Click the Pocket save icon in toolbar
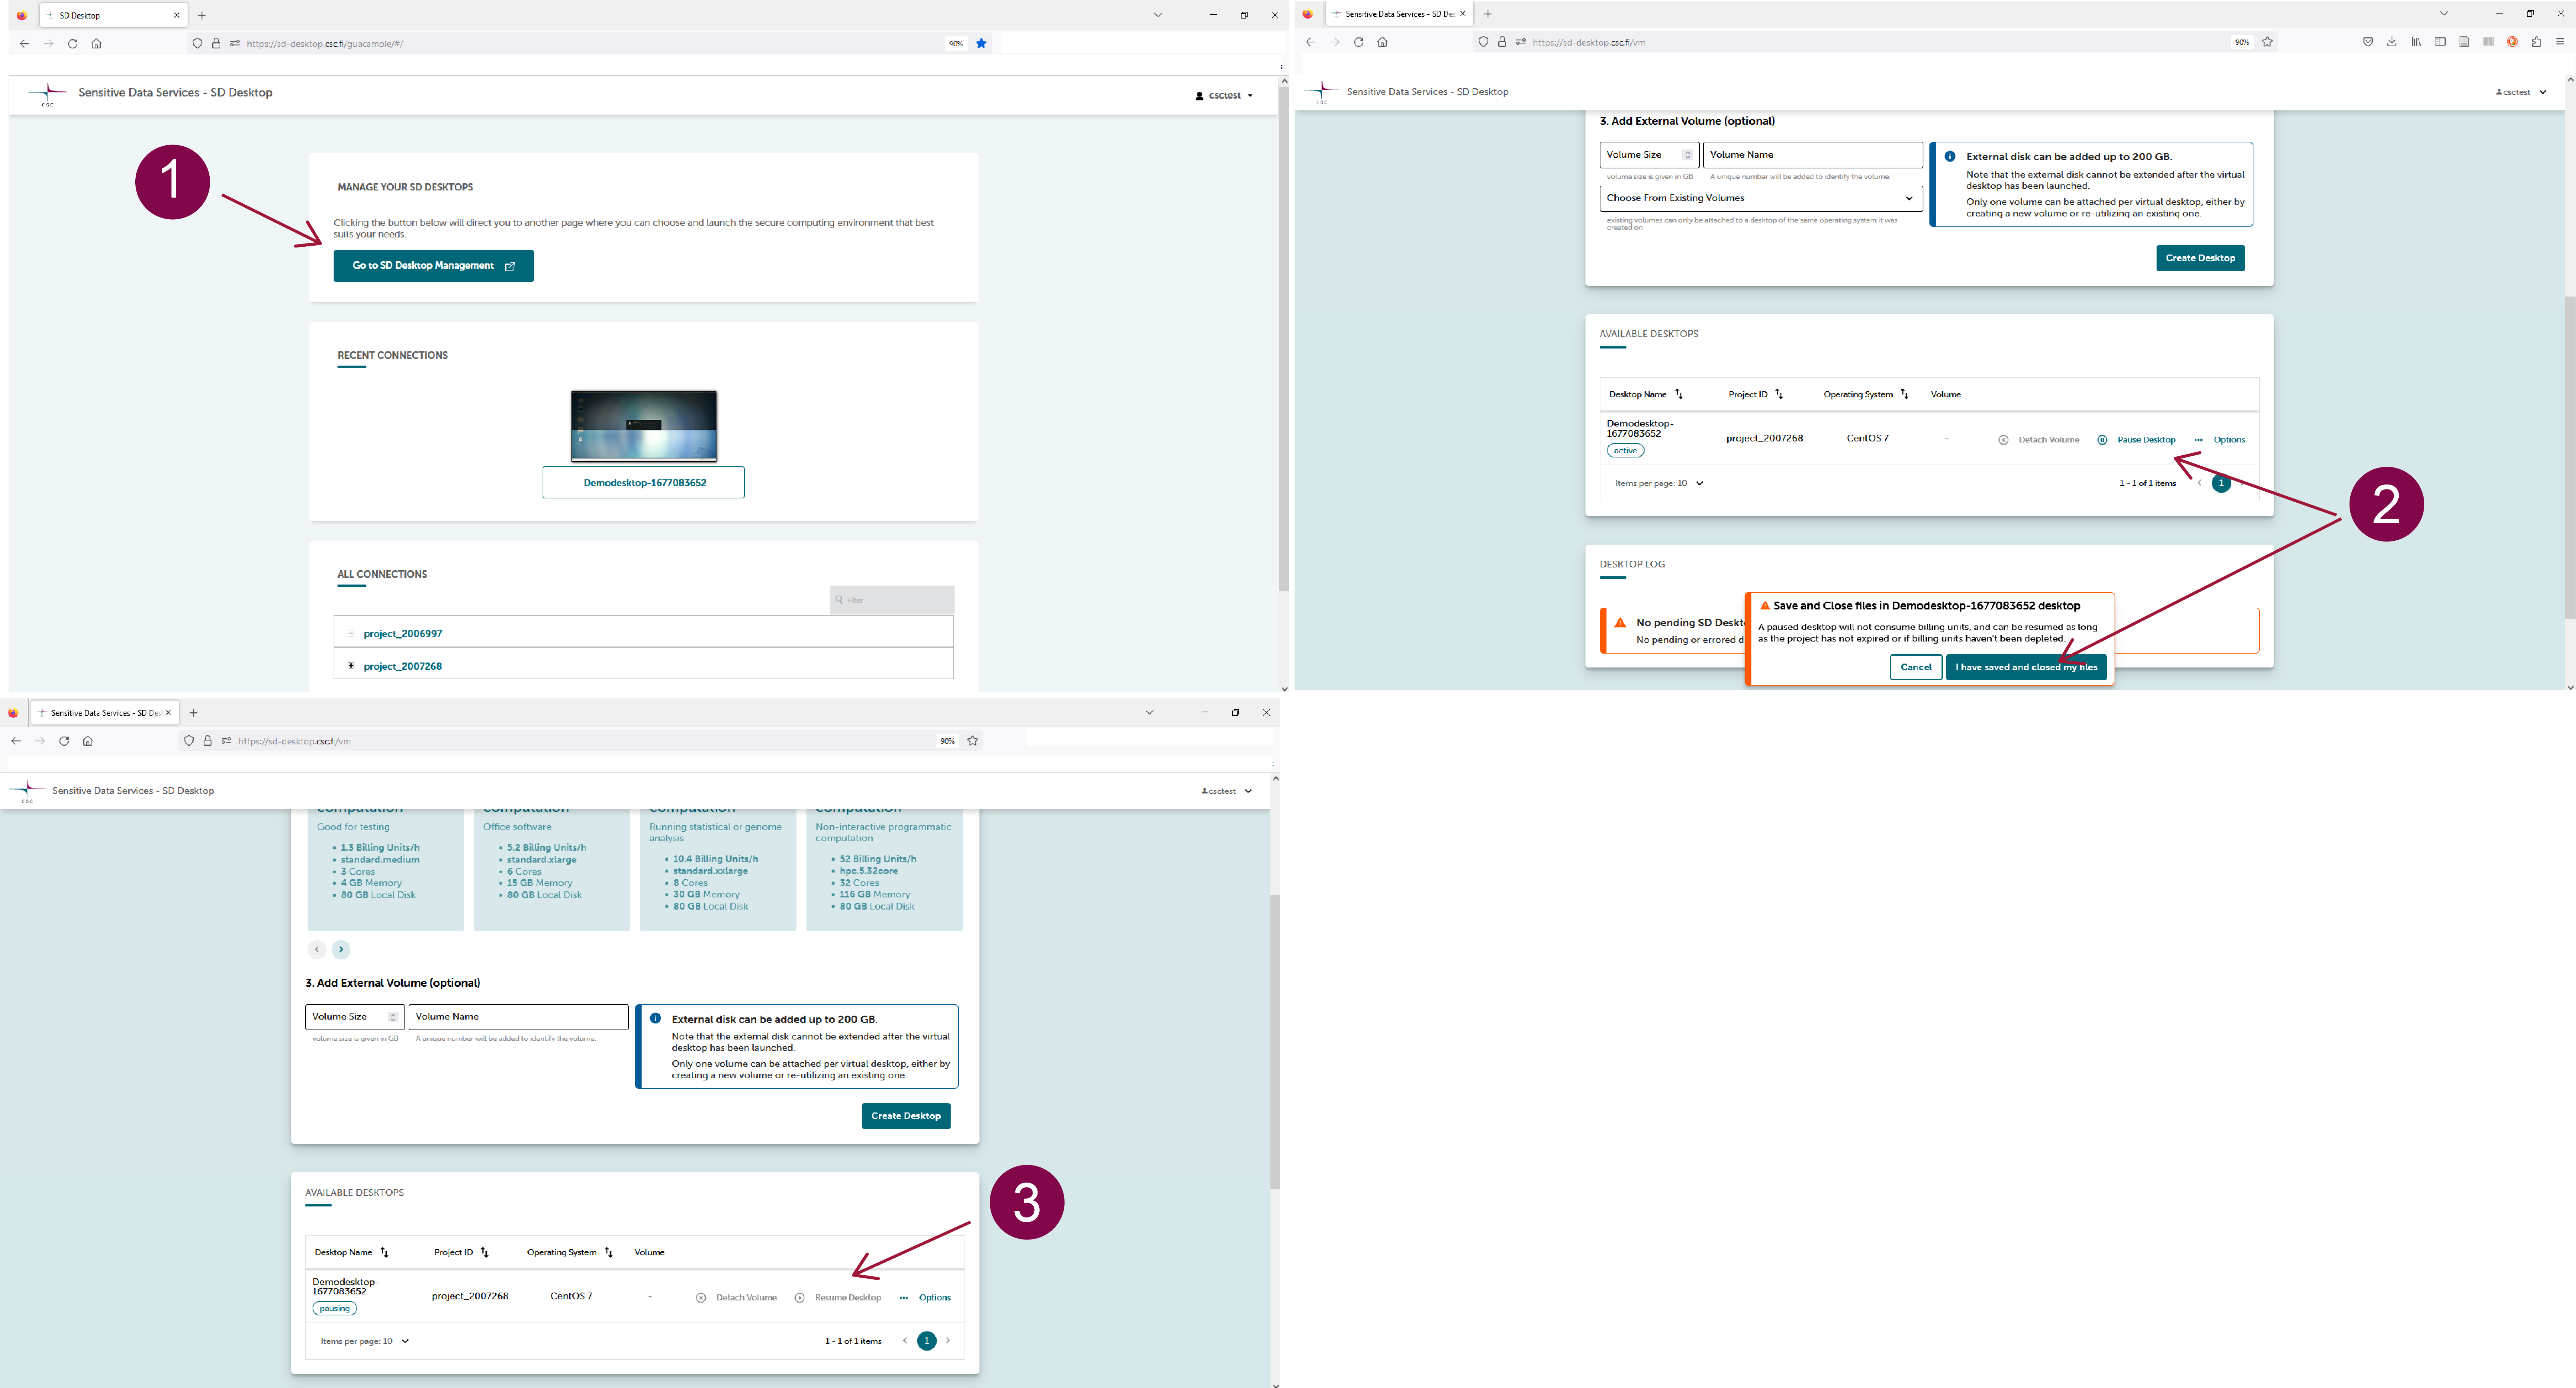 [x=2368, y=42]
